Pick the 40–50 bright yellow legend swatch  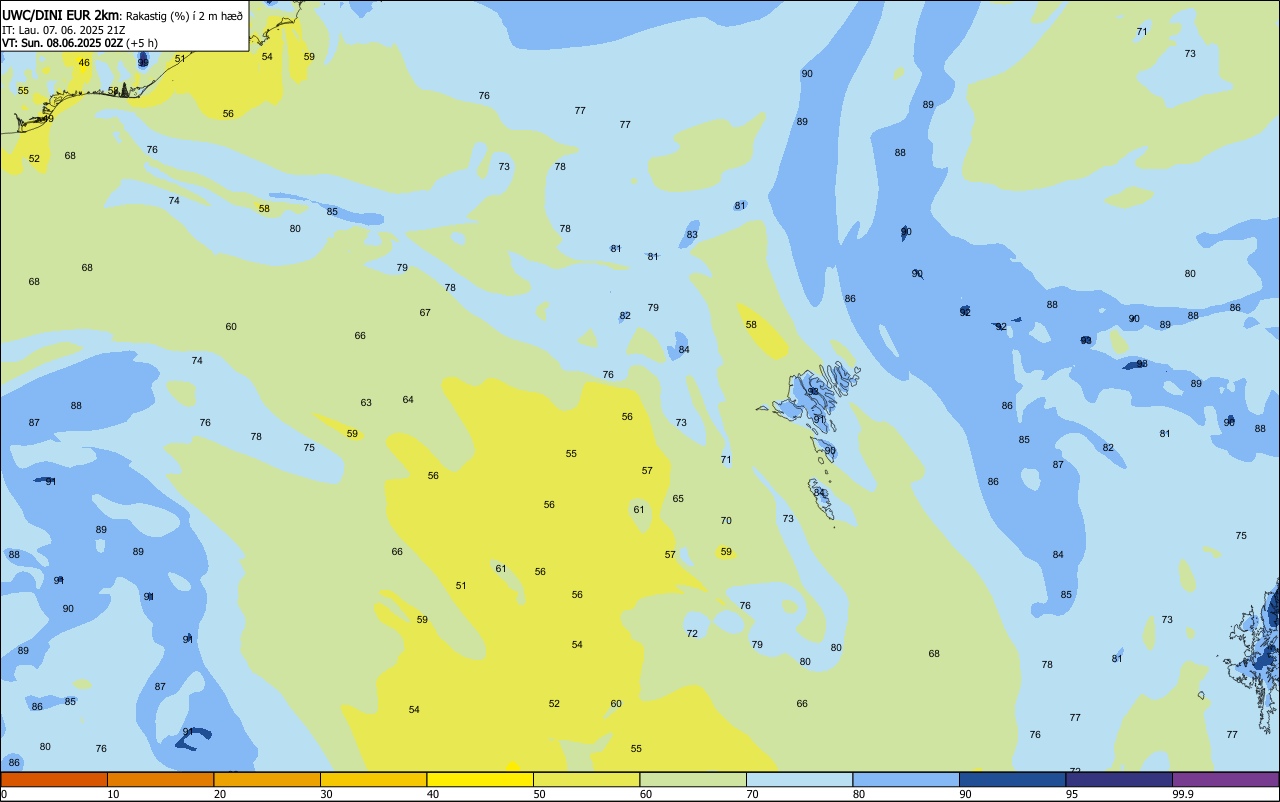(x=480, y=779)
